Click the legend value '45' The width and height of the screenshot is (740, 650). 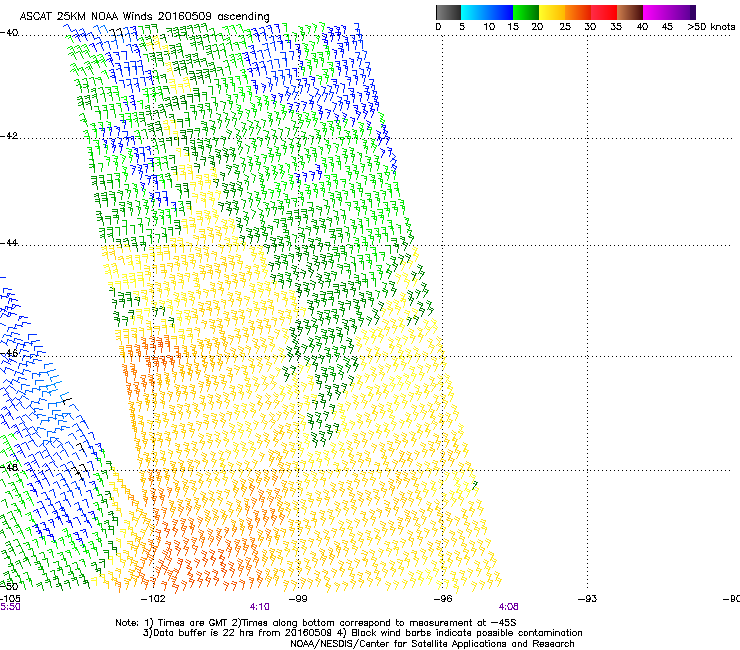coord(667,27)
